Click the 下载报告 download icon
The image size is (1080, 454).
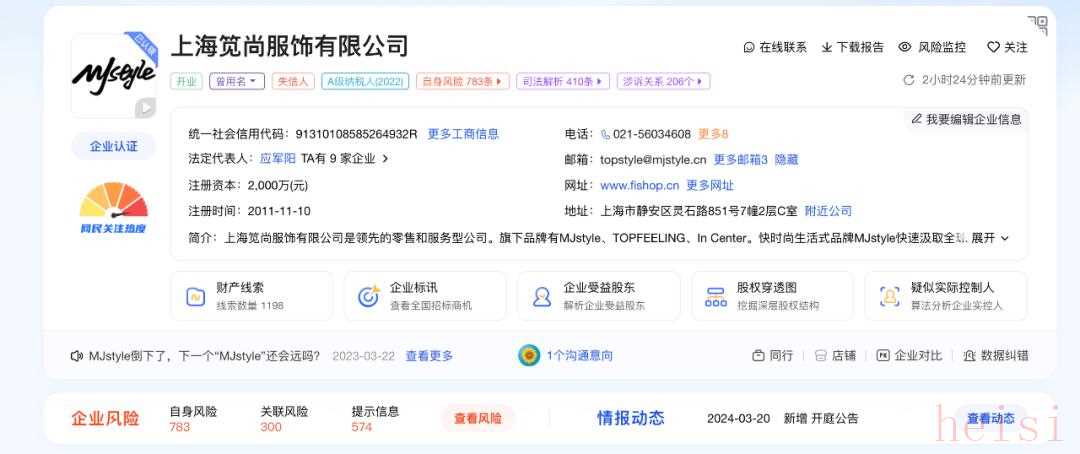(x=827, y=48)
